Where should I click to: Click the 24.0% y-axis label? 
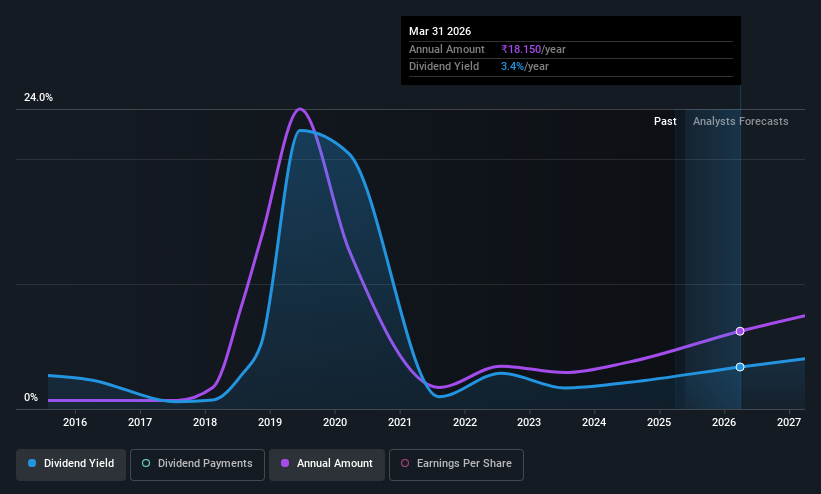[x=38, y=97]
